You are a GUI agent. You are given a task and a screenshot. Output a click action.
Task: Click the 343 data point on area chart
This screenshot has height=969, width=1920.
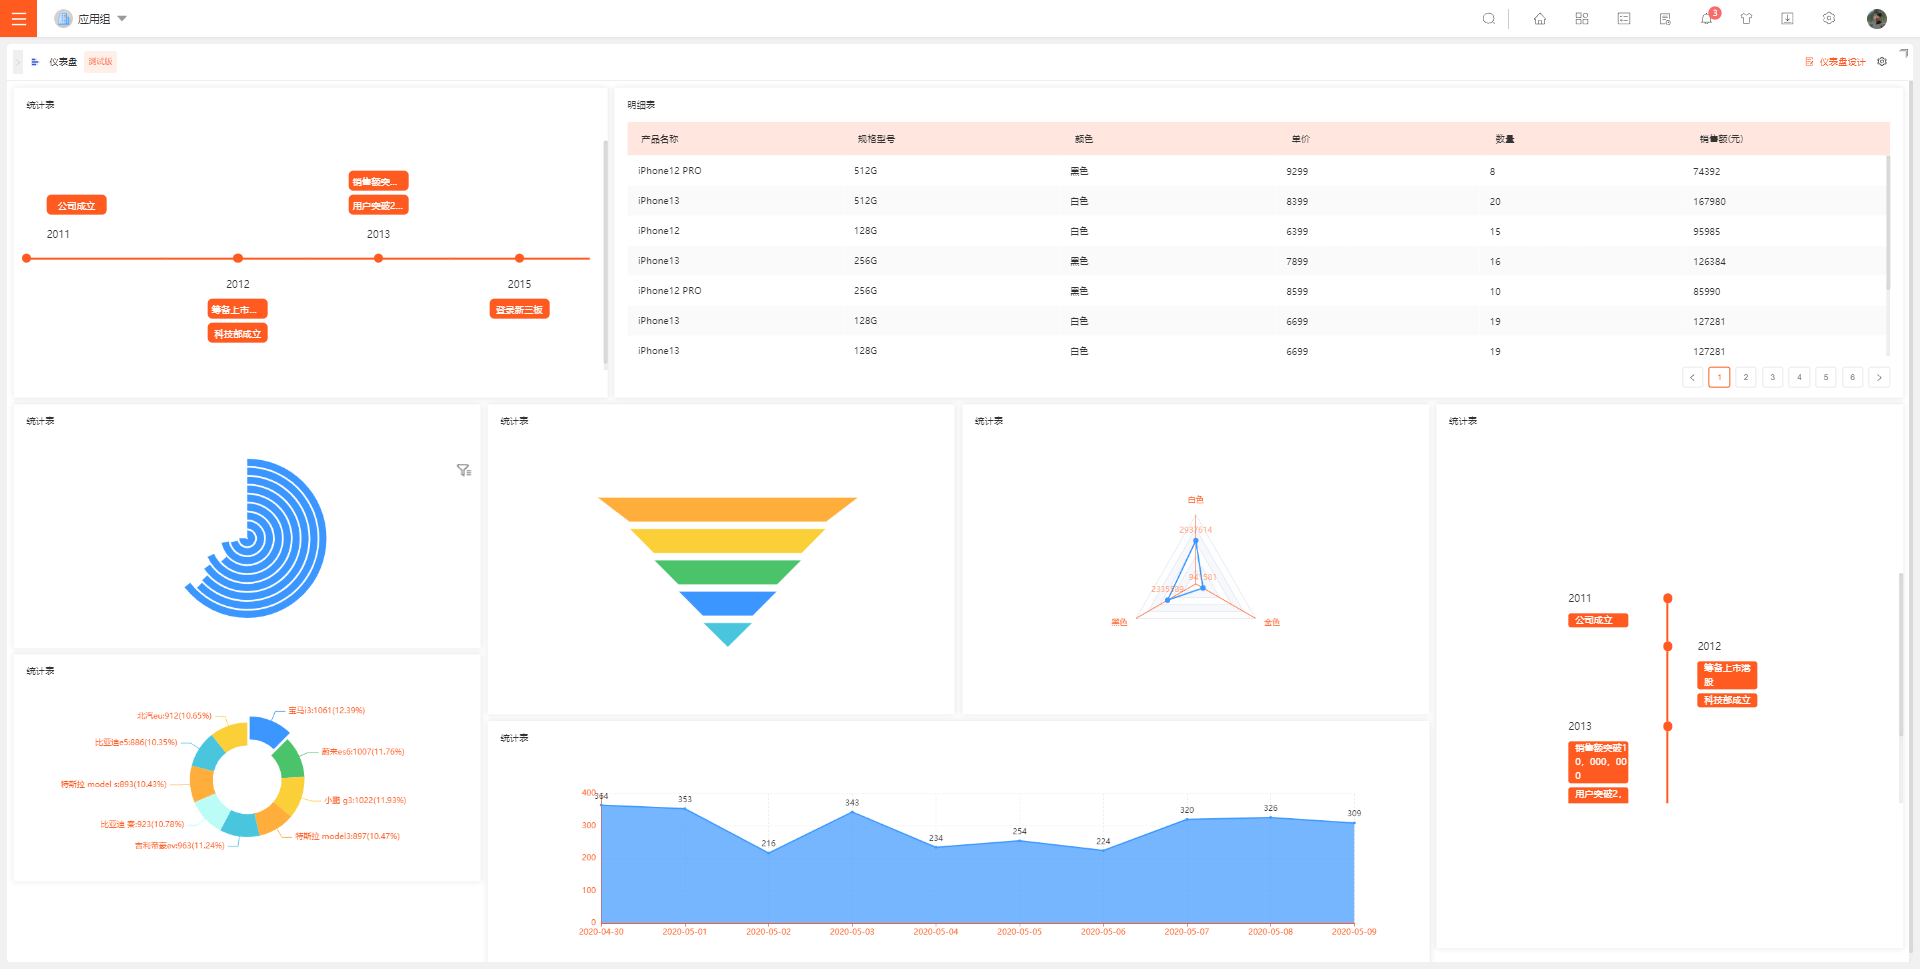pyautogui.click(x=852, y=812)
